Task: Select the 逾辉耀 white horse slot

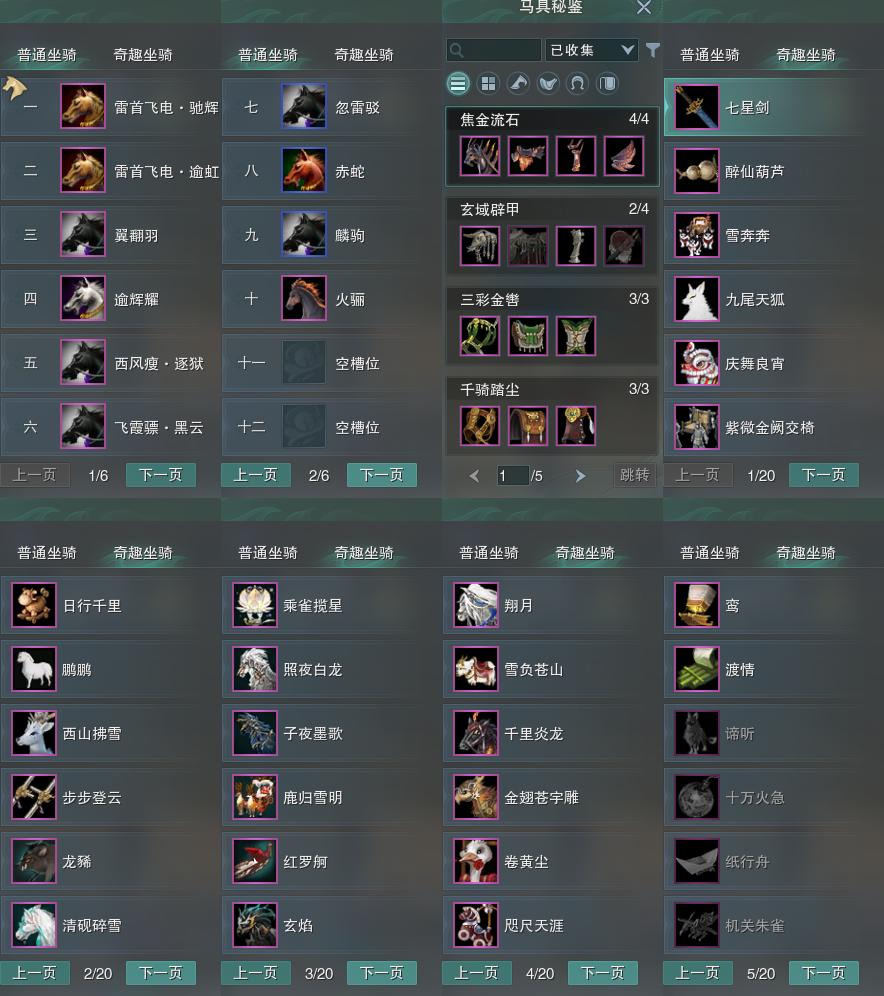Action: tap(110, 299)
